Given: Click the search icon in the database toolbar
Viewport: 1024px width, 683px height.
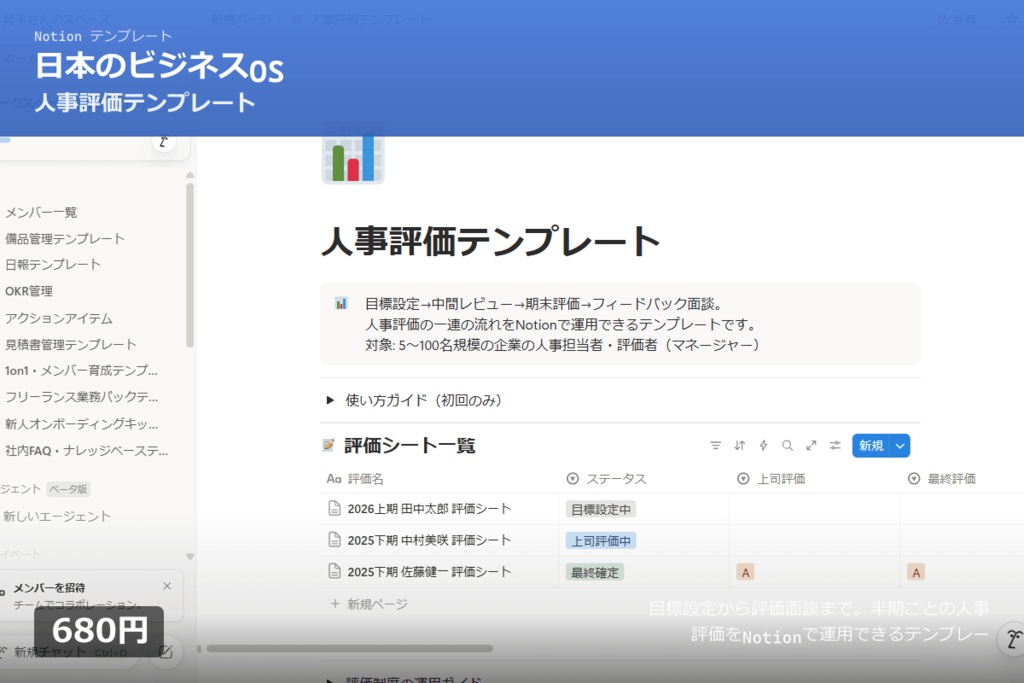Looking at the screenshot, I should (x=786, y=445).
